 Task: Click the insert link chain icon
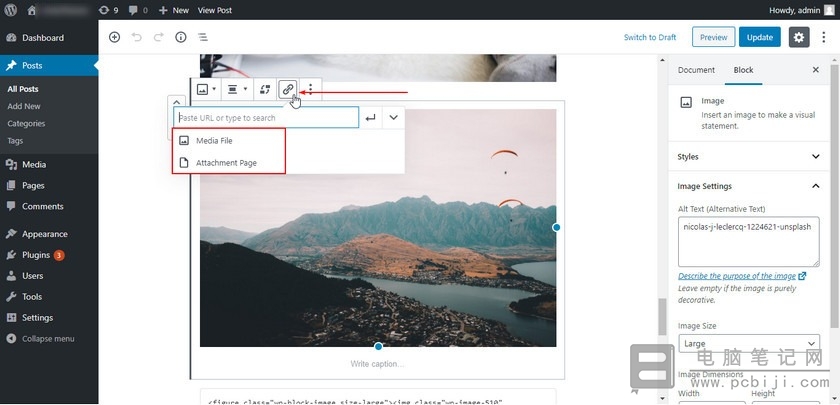pyautogui.click(x=288, y=89)
